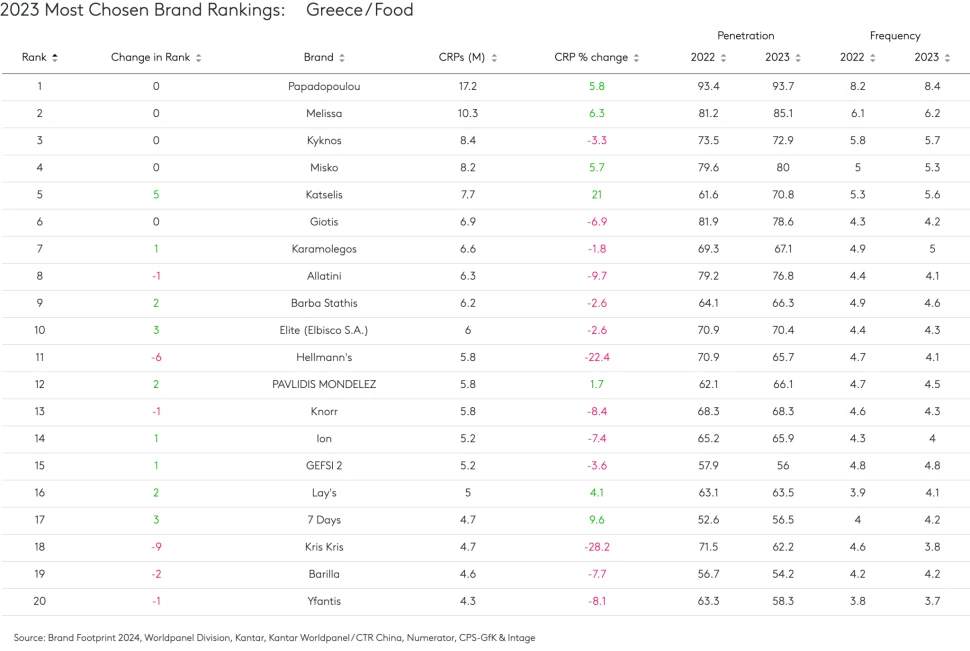This screenshot has width=970, height=651.
Task: Sort table using CRPs (M) arrow icon
Action: pyautogui.click(x=494, y=58)
